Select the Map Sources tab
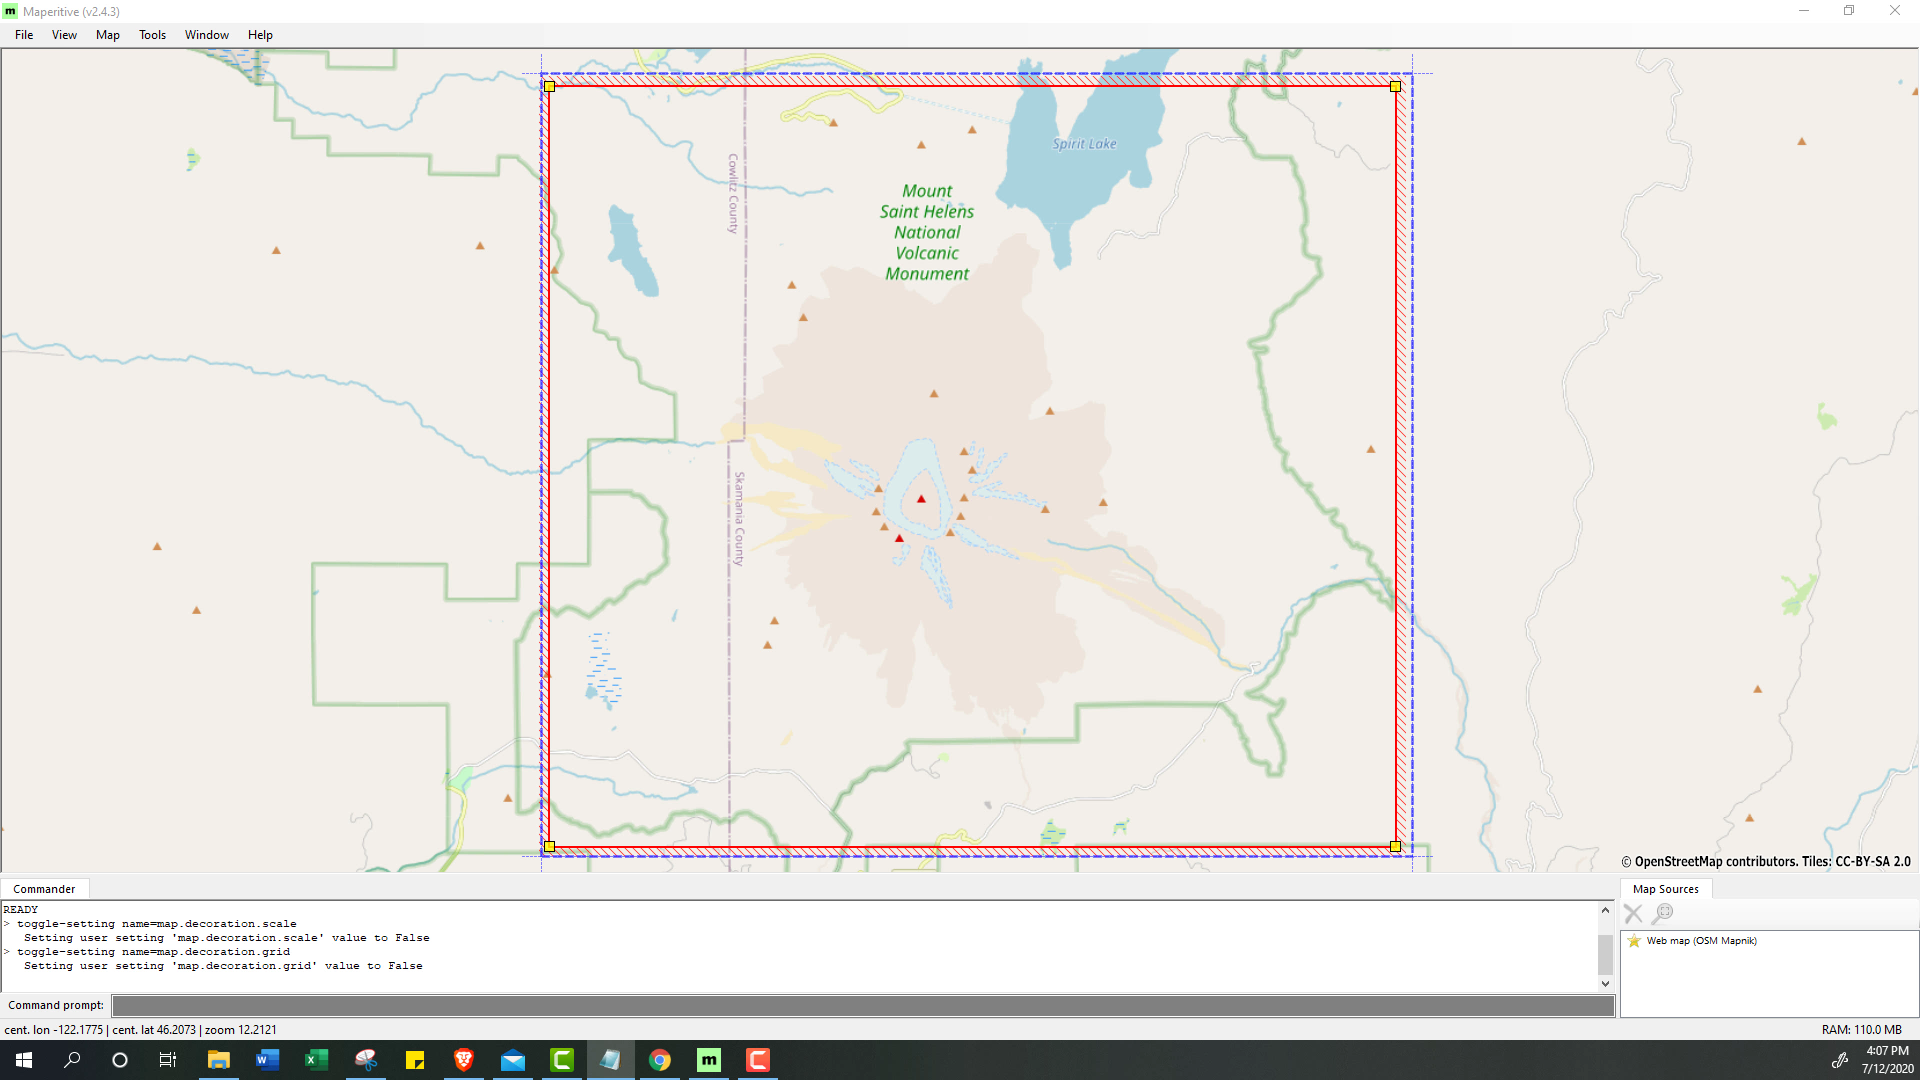The image size is (1920, 1080). coord(1665,889)
